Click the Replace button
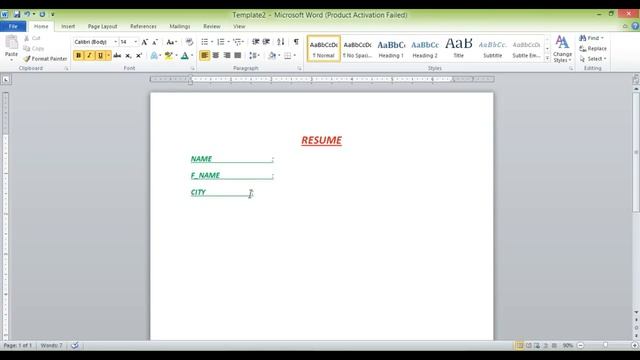 [x=593, y=49]
